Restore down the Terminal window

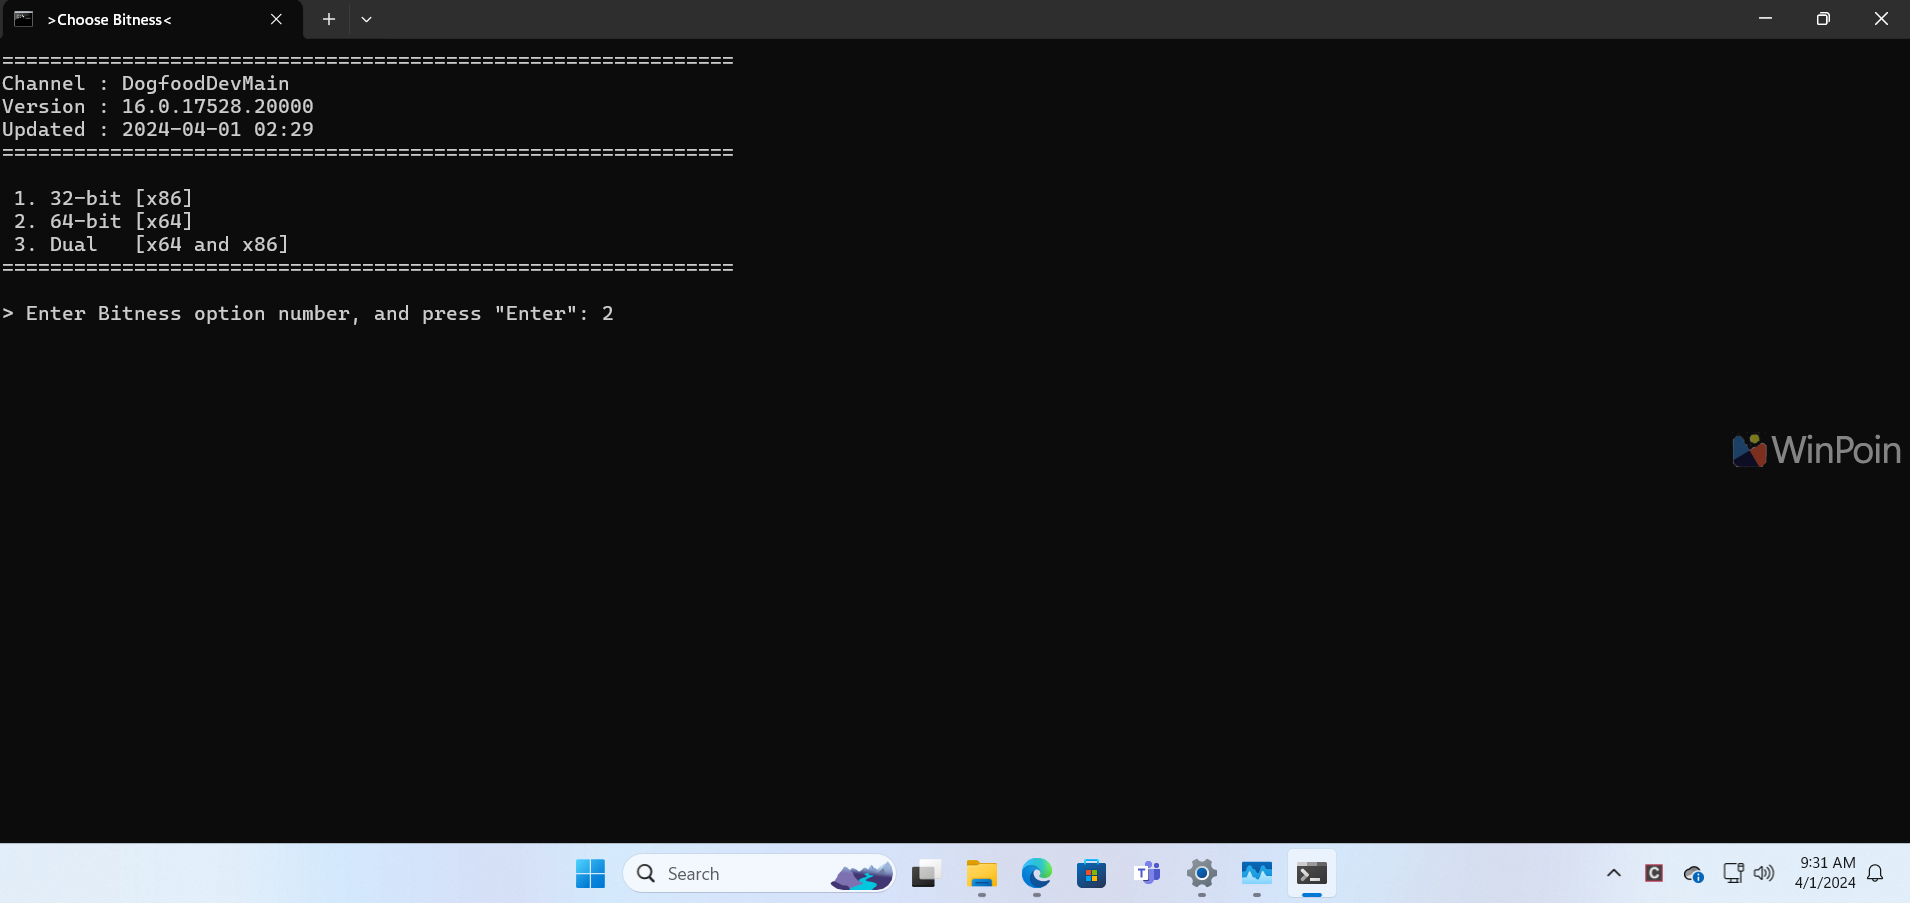[x=1823, y=19]
